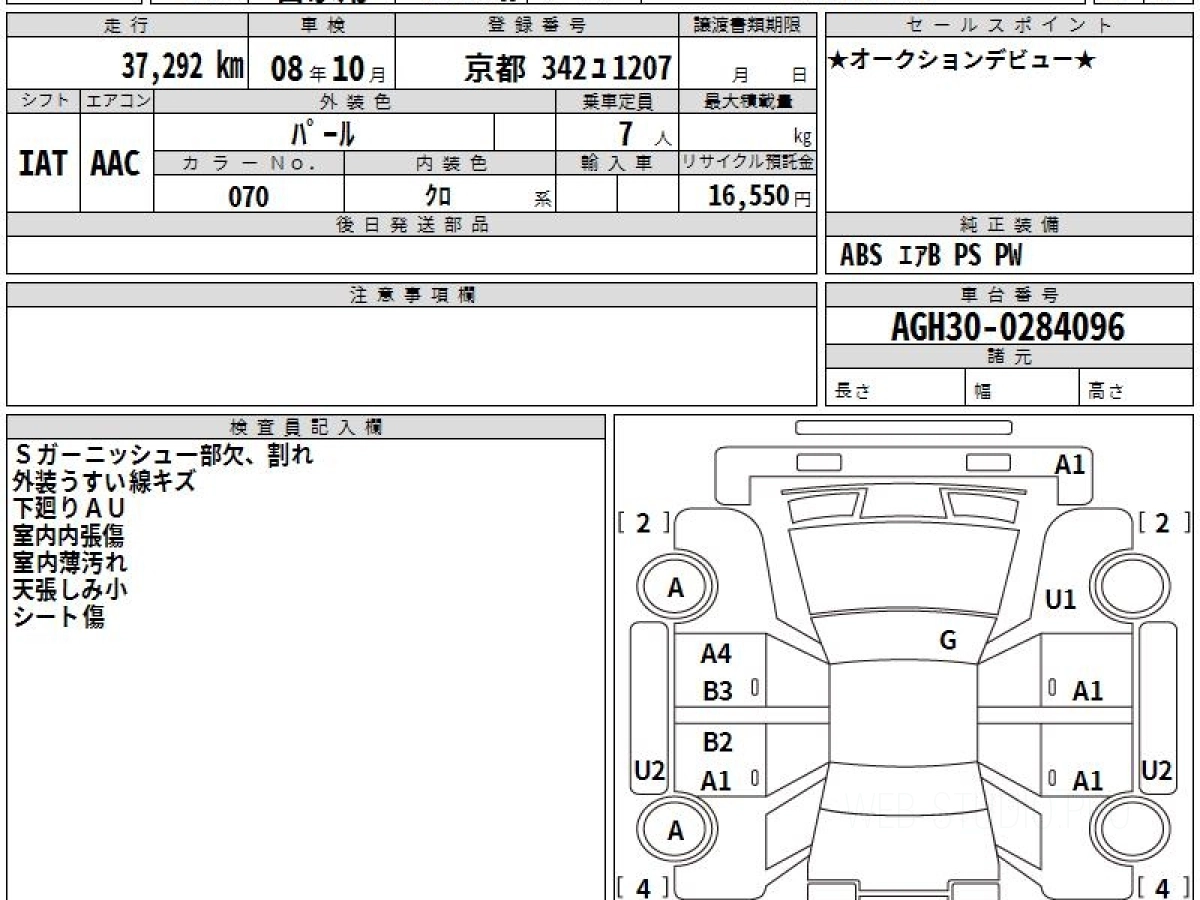
Task: Select the 16,550円 recycle deposit amount
Action: [760, 196]
